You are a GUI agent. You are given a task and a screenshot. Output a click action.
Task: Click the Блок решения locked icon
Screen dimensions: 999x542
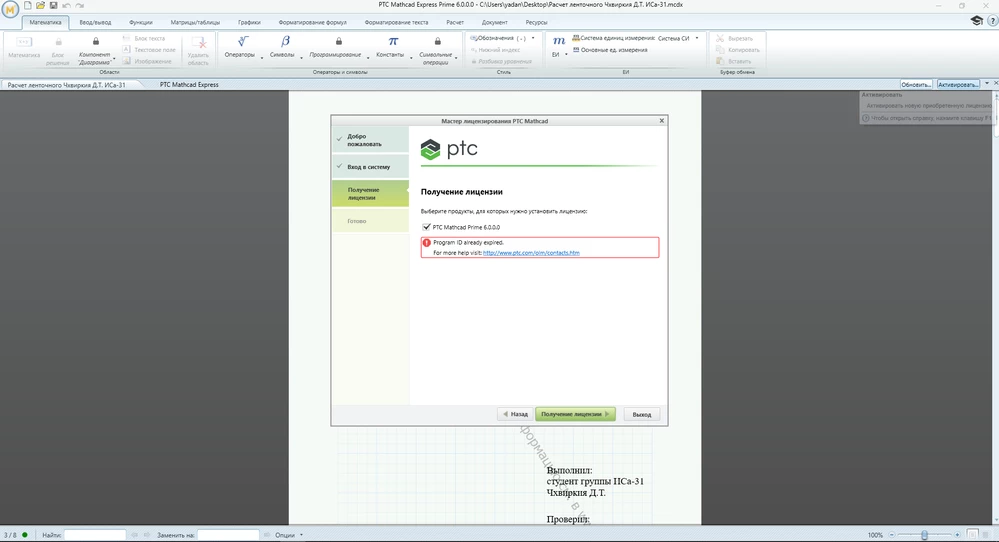(58, 42)
